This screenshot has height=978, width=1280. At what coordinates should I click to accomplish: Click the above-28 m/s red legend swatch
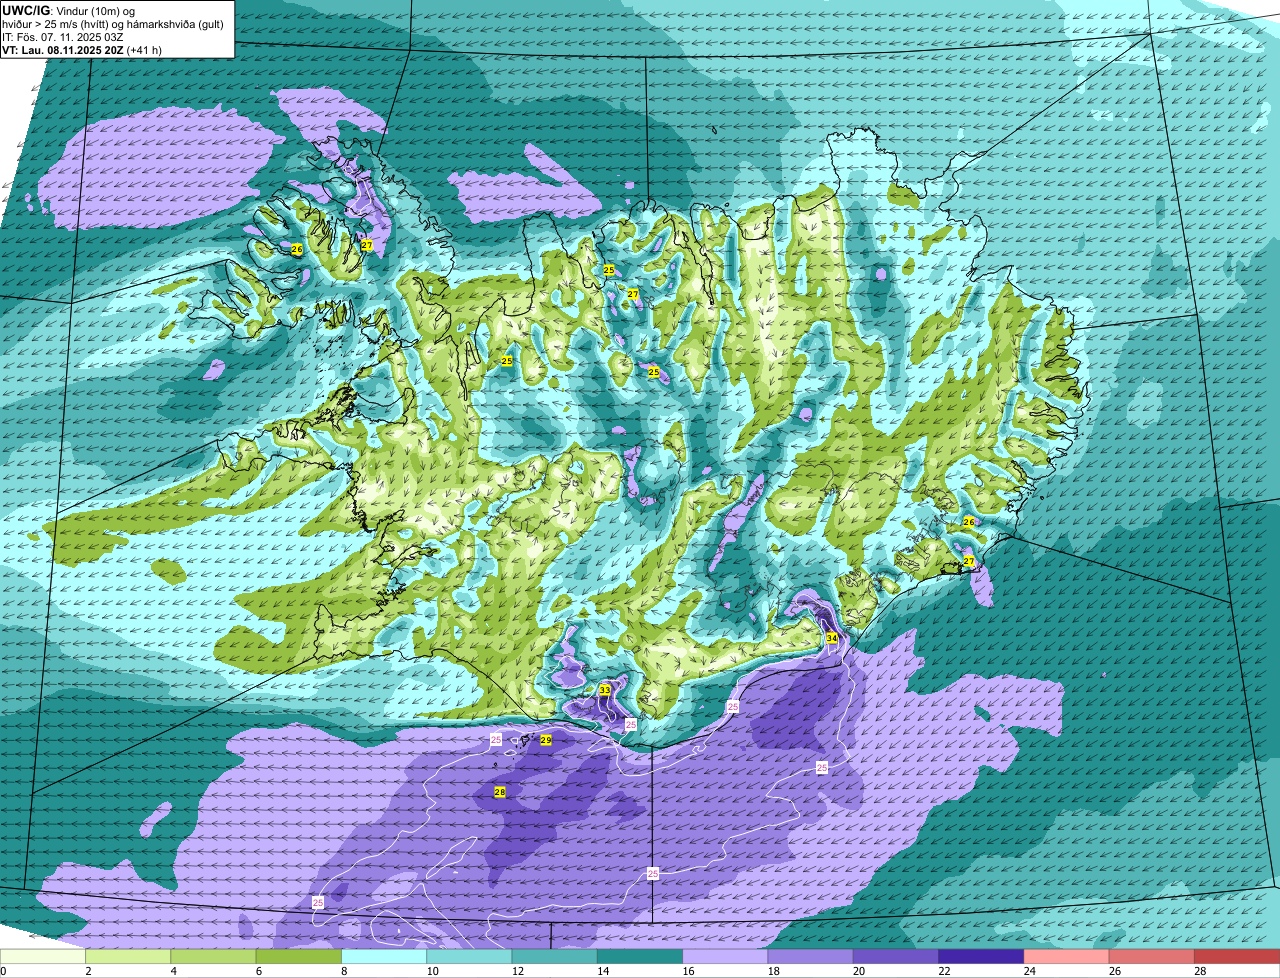(1237, 957)
